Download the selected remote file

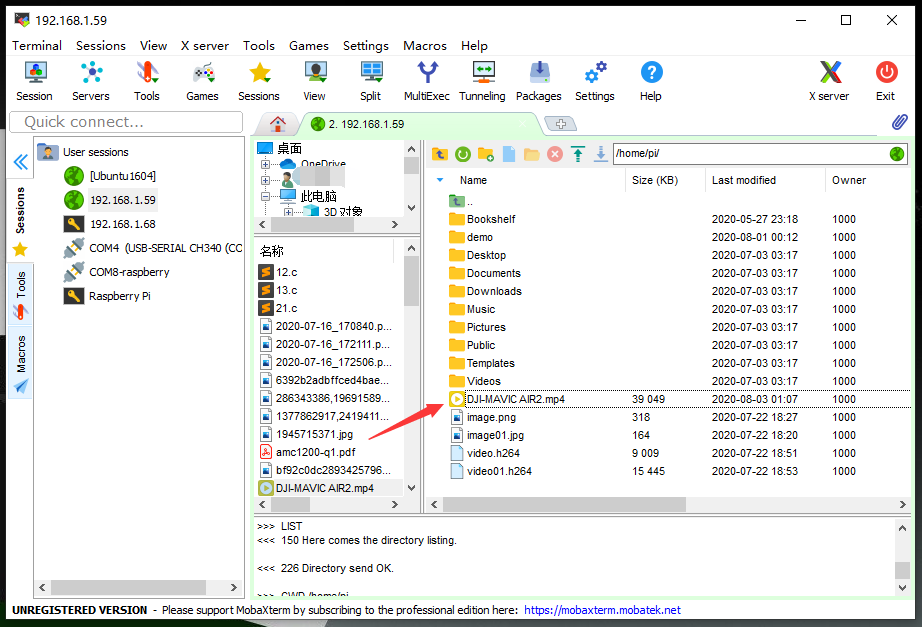(602, 154)
